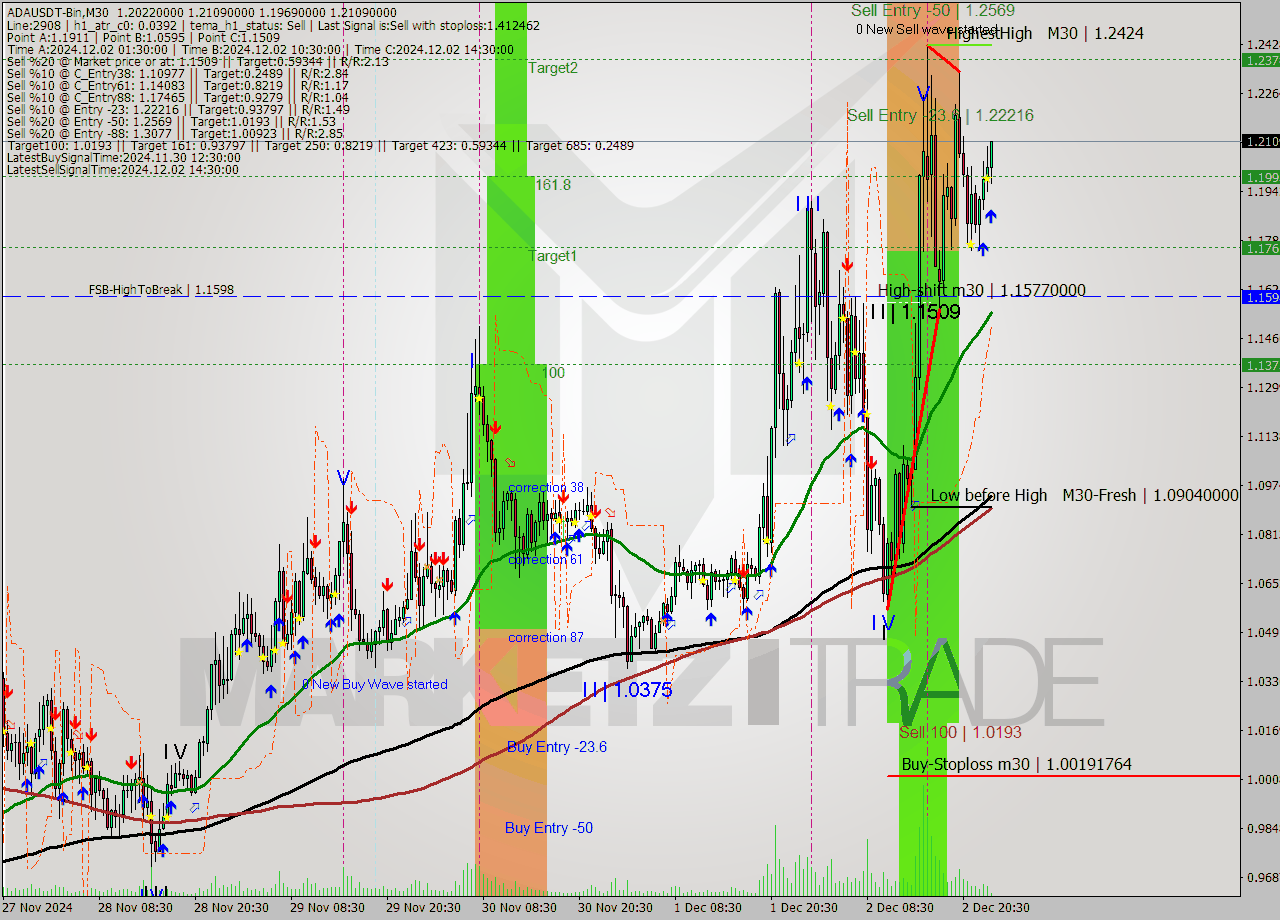Click Buy-Stoploss m30 | 1.00191764 label
The height and width of the screenshot is (920, 1280).
1017,765
